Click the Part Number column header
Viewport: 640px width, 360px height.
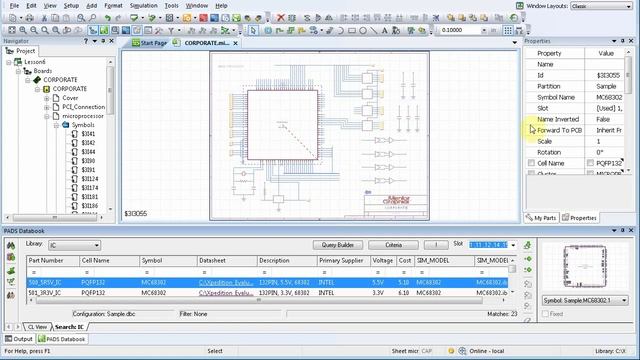pos(53,260)
